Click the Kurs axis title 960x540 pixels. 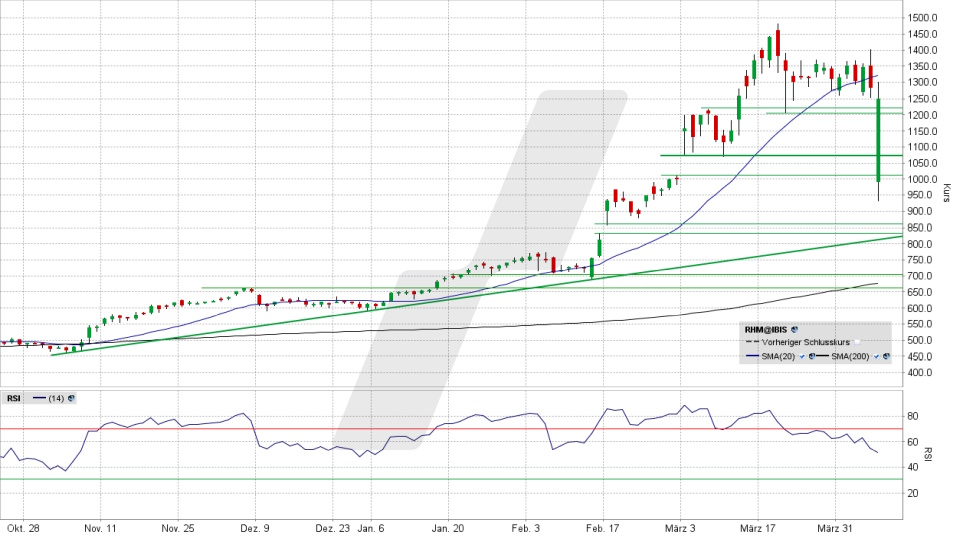pyautogui.click(x=947, y=192)
